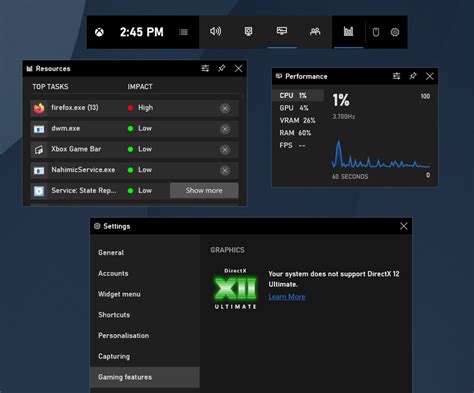Select the RAM 60% metric
Image resolution: width=474 pixels, height=393 pixels.
(295, 133)
